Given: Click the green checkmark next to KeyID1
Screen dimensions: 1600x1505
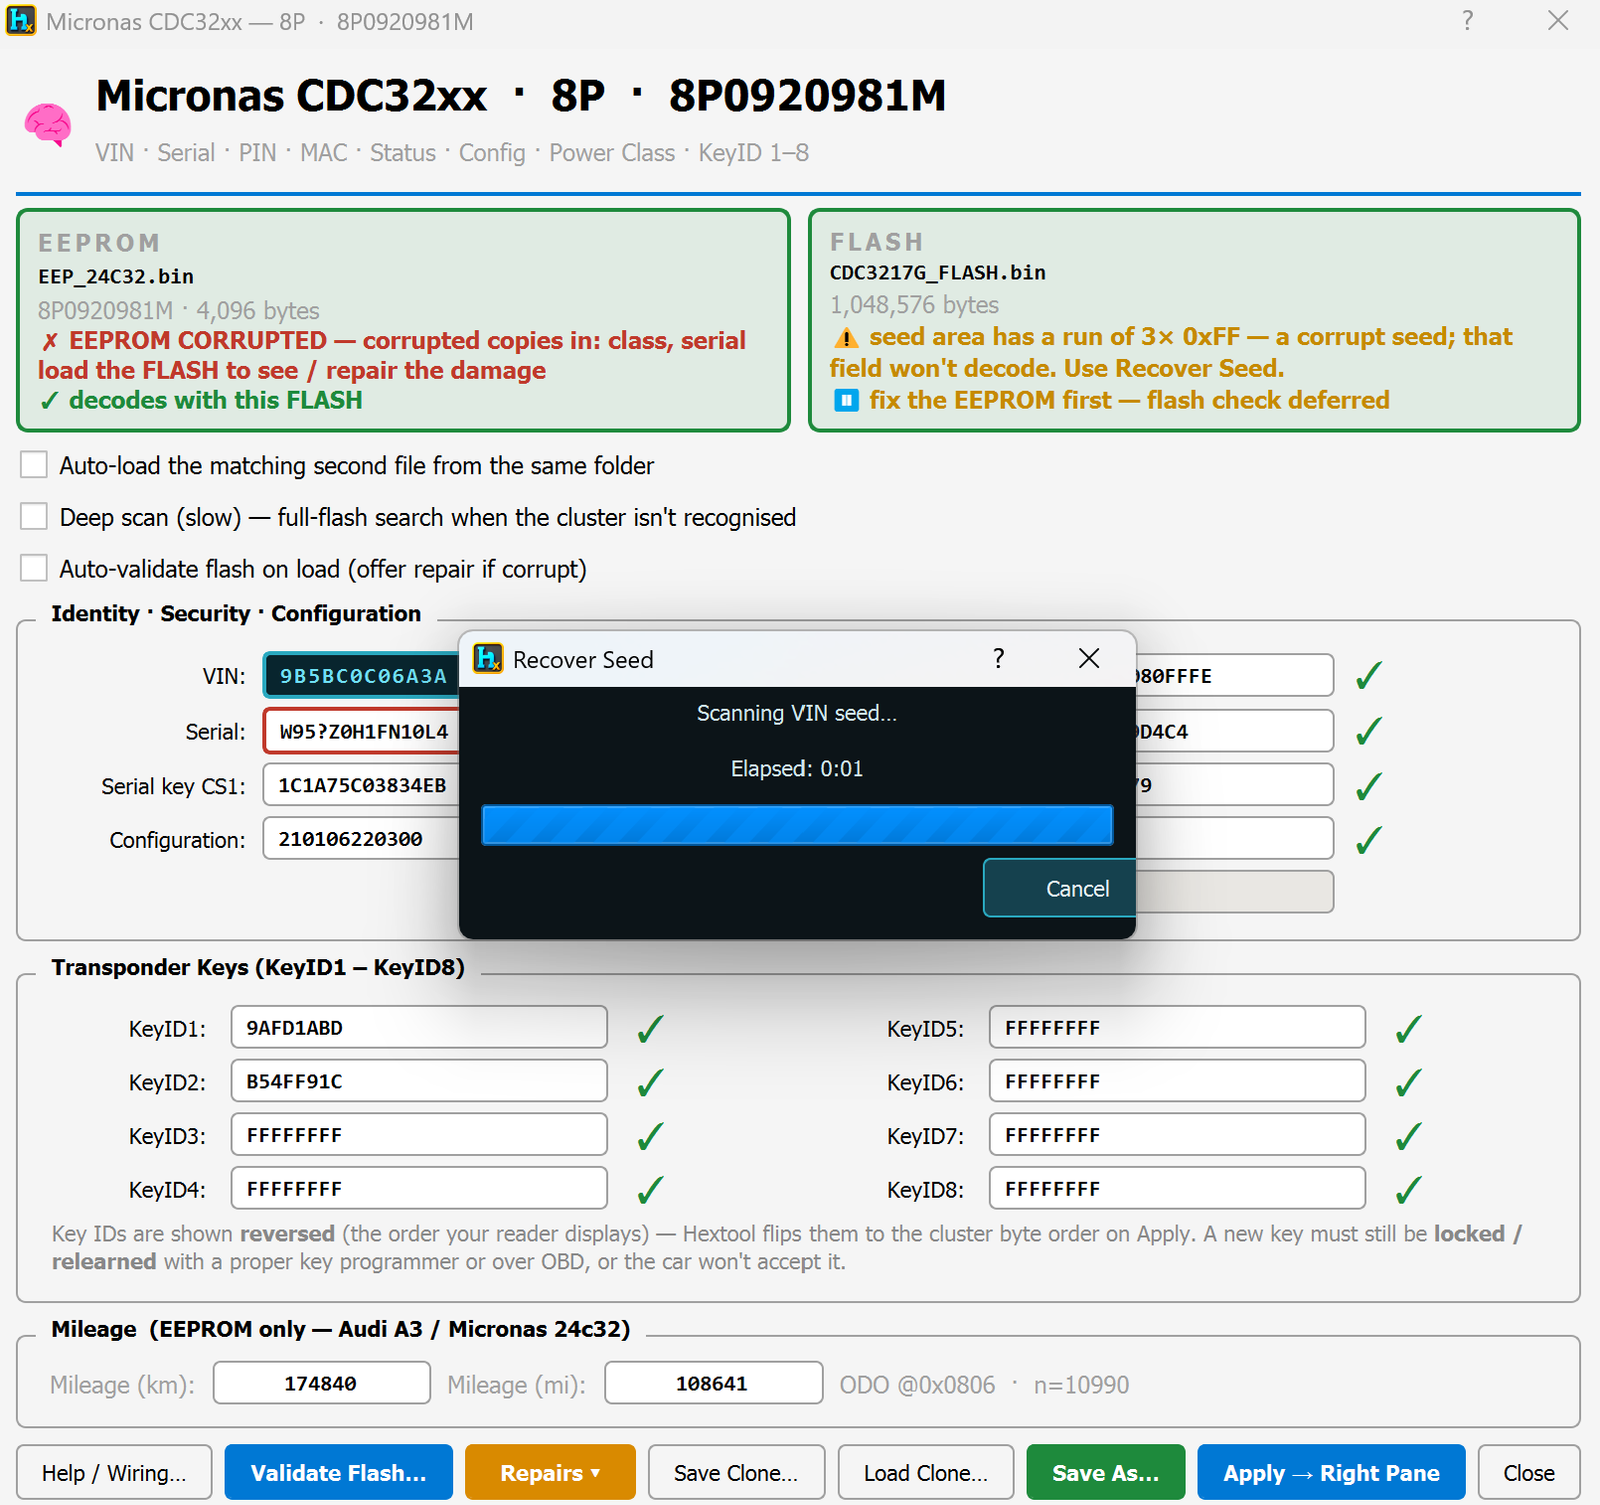Looking at the screenshot, I should [x=651, y=1029].
